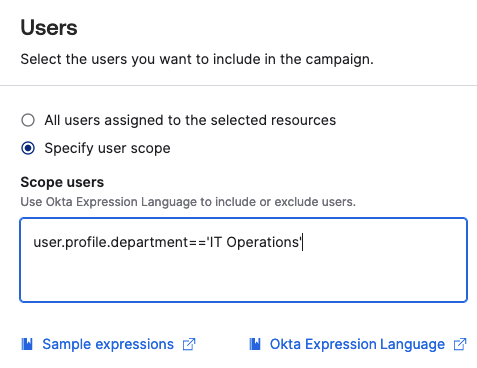Image resolution: width=477 pixels, height=368 pixels.
Task: Click the external-link icon after Sample expressions
Action: click(x=189, y=344)
